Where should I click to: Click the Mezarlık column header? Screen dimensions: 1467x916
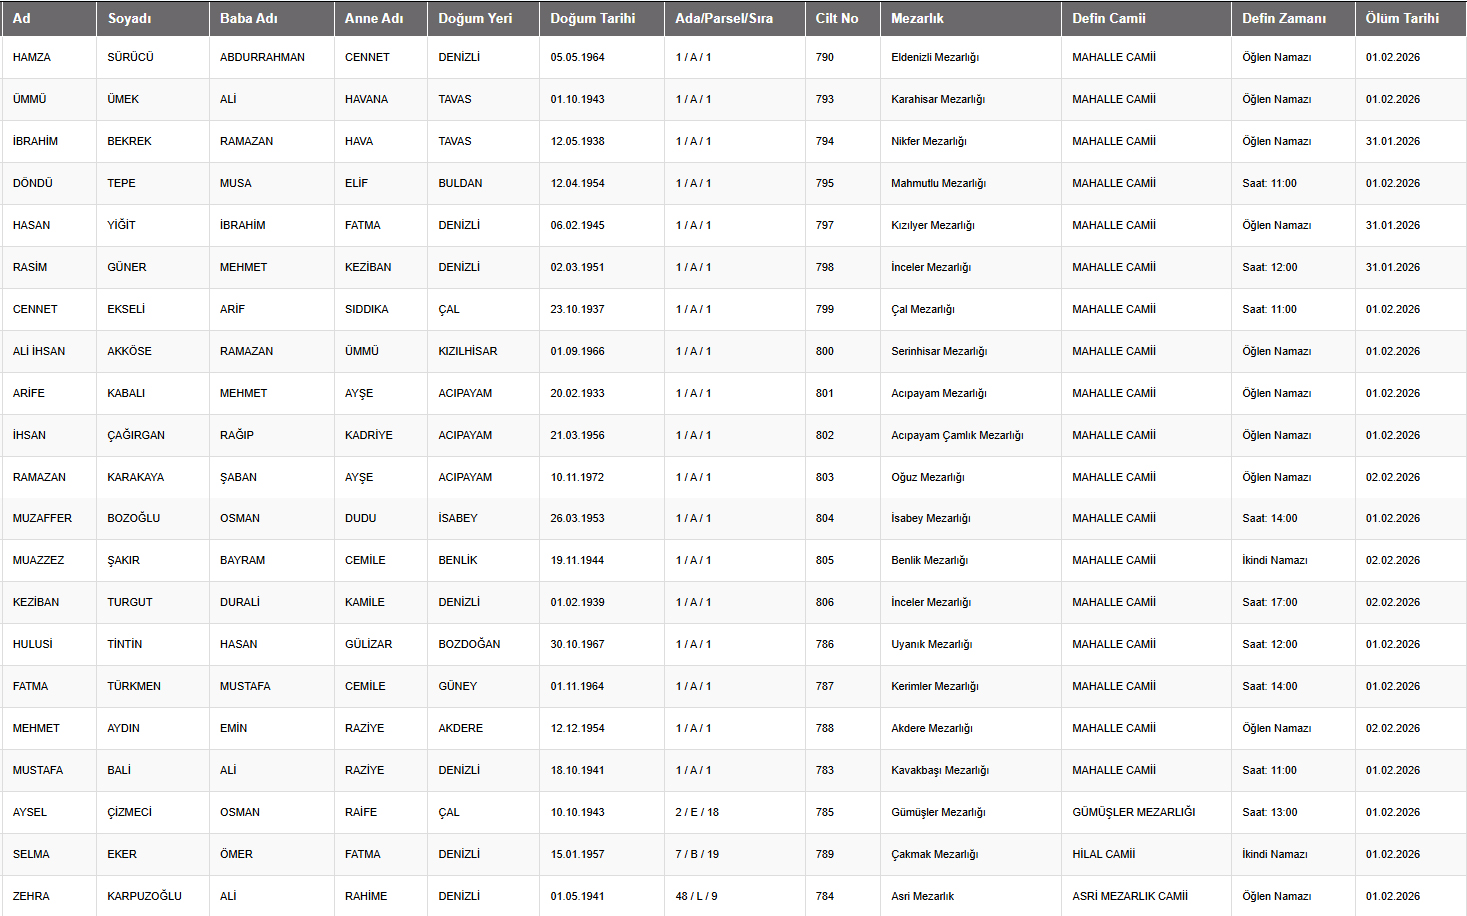point(917,18)
